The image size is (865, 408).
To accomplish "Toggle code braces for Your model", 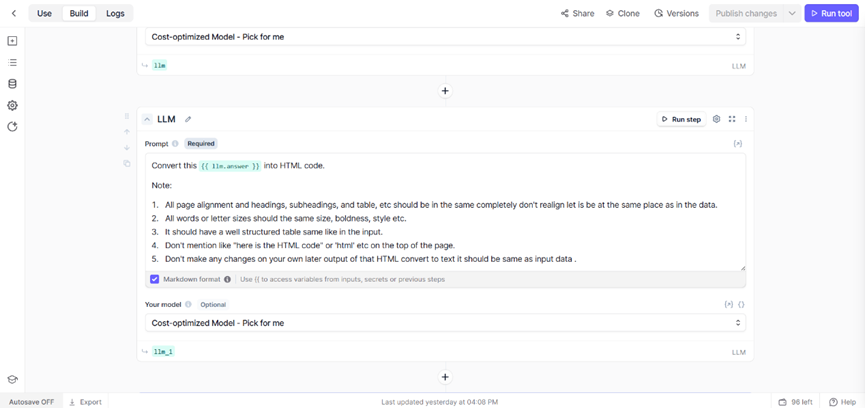I will point(742,304).
